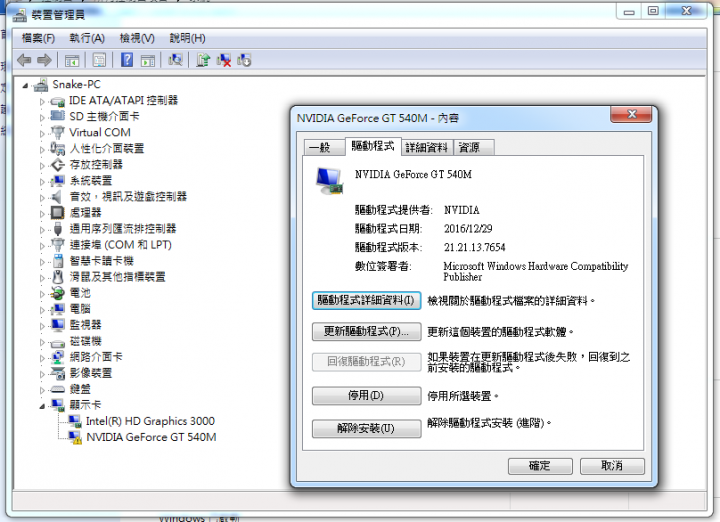Expand the SD 主機介面卡 node
The width and height of the screenshot is (720, 522).
42,118
